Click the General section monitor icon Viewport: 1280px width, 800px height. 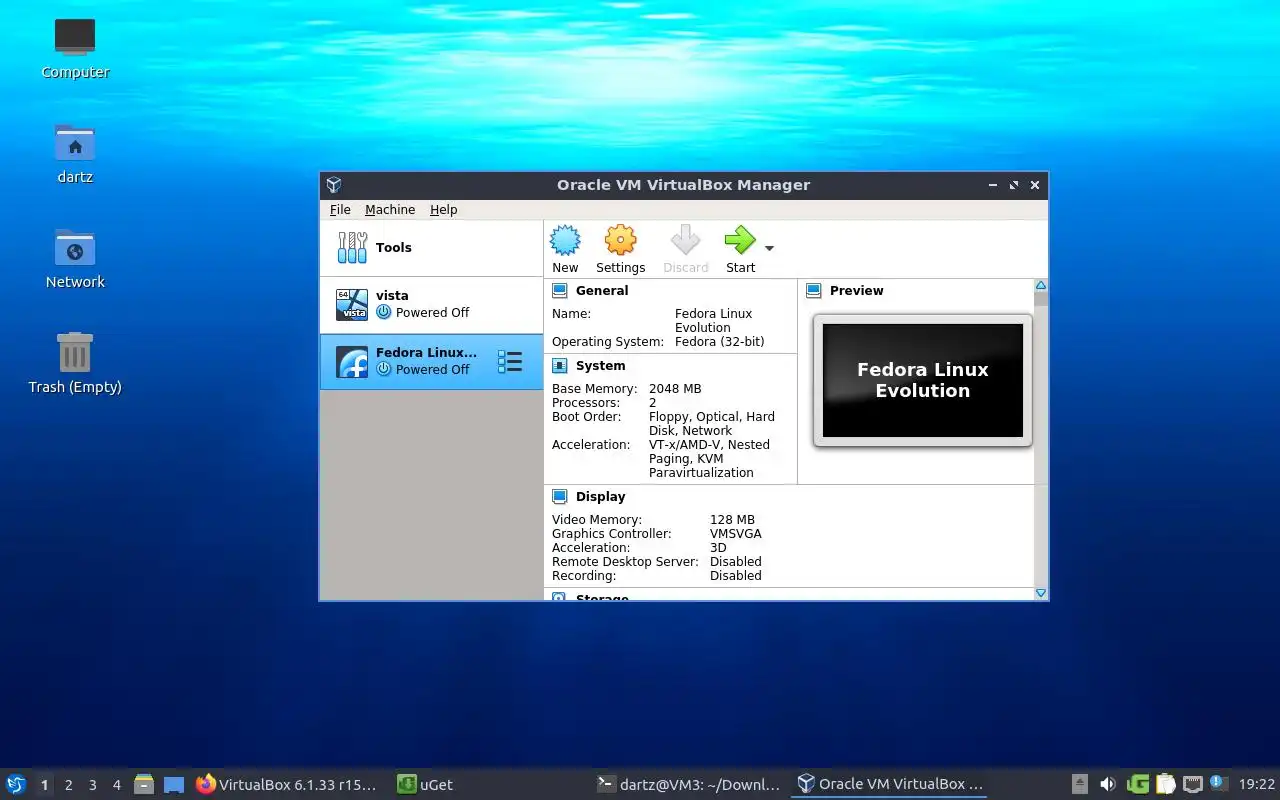pyautogui.click(x=560, y=290)
